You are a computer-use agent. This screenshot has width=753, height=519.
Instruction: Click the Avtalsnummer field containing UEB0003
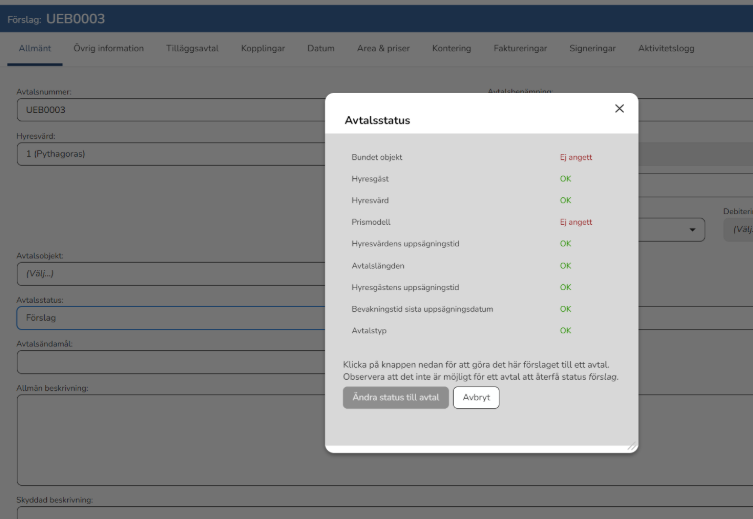pyautogui.click(x=170, y=110)
